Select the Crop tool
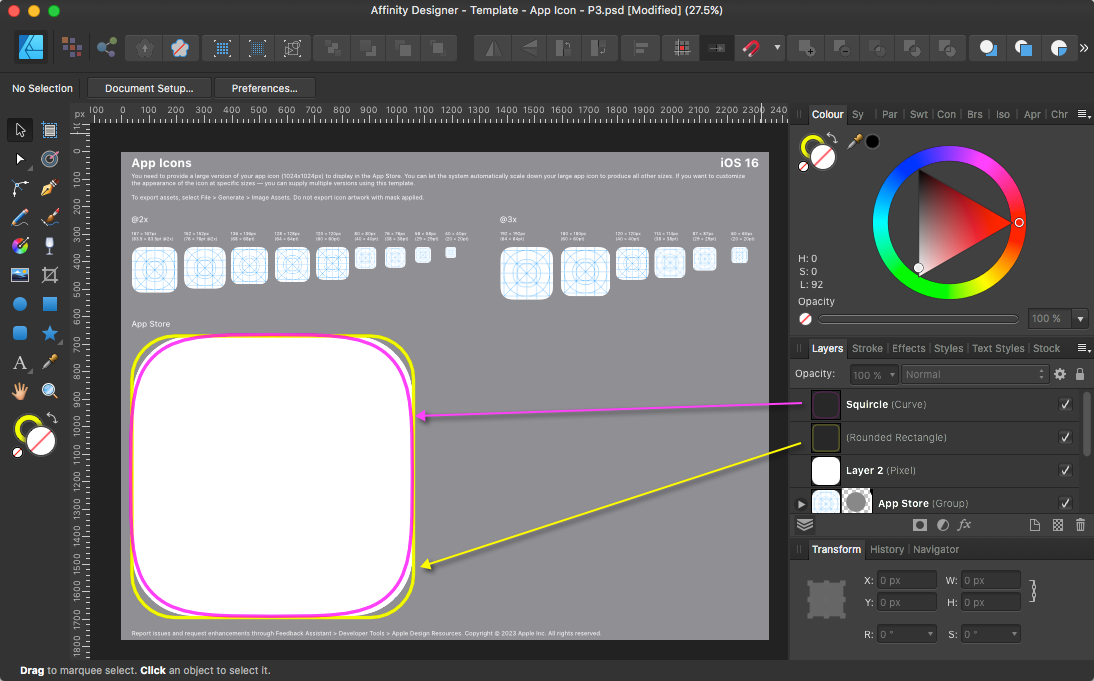This screenshot has width=1094, height=681. (50, 275)
